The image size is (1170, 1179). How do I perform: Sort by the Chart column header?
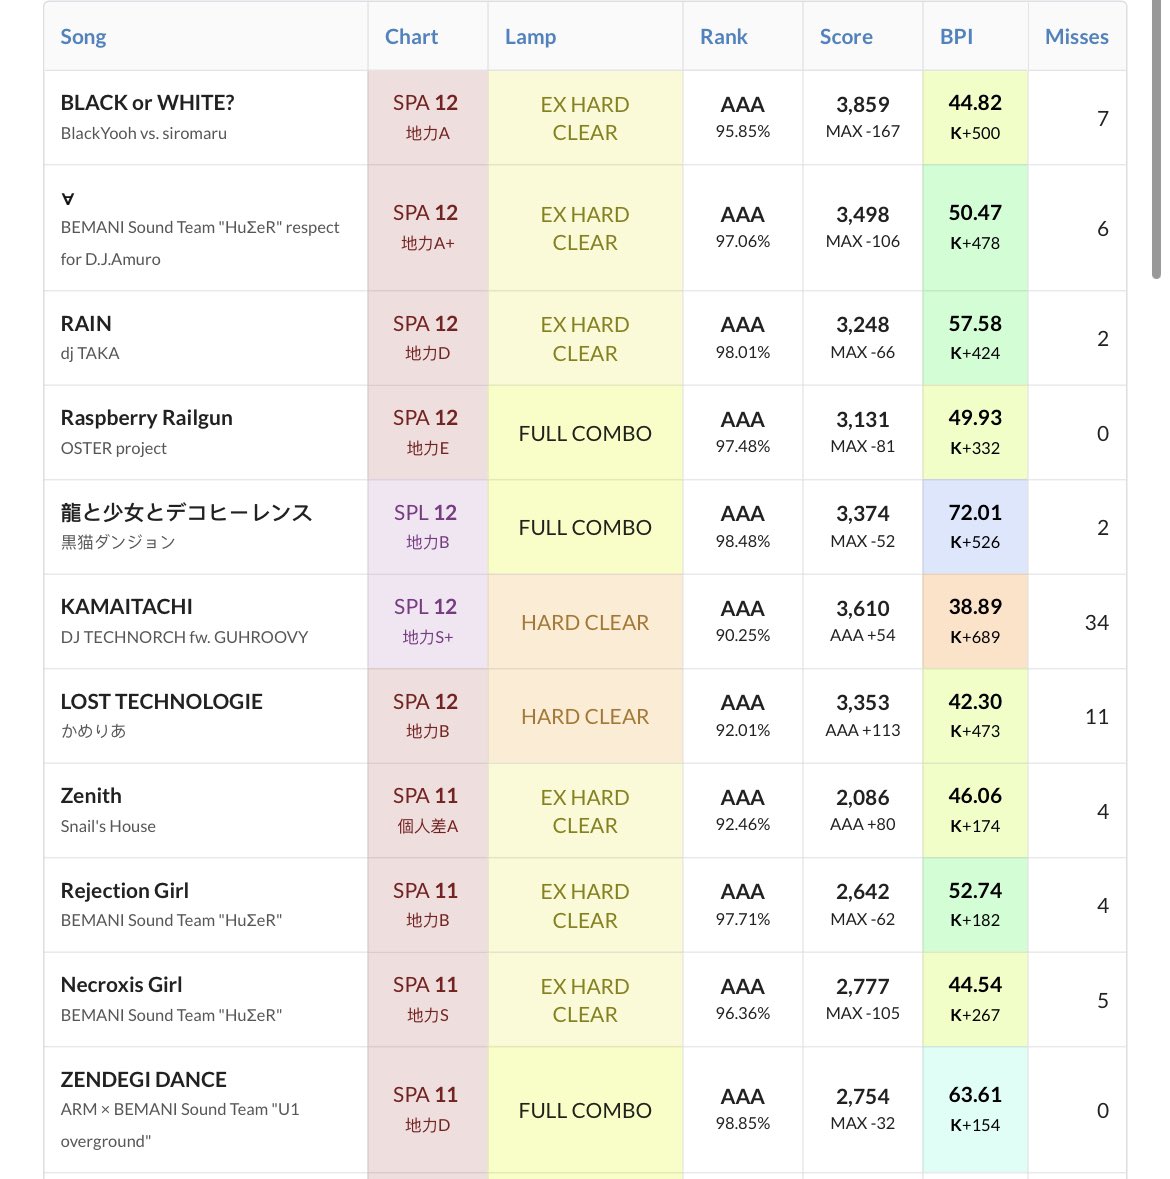point(411,37)
